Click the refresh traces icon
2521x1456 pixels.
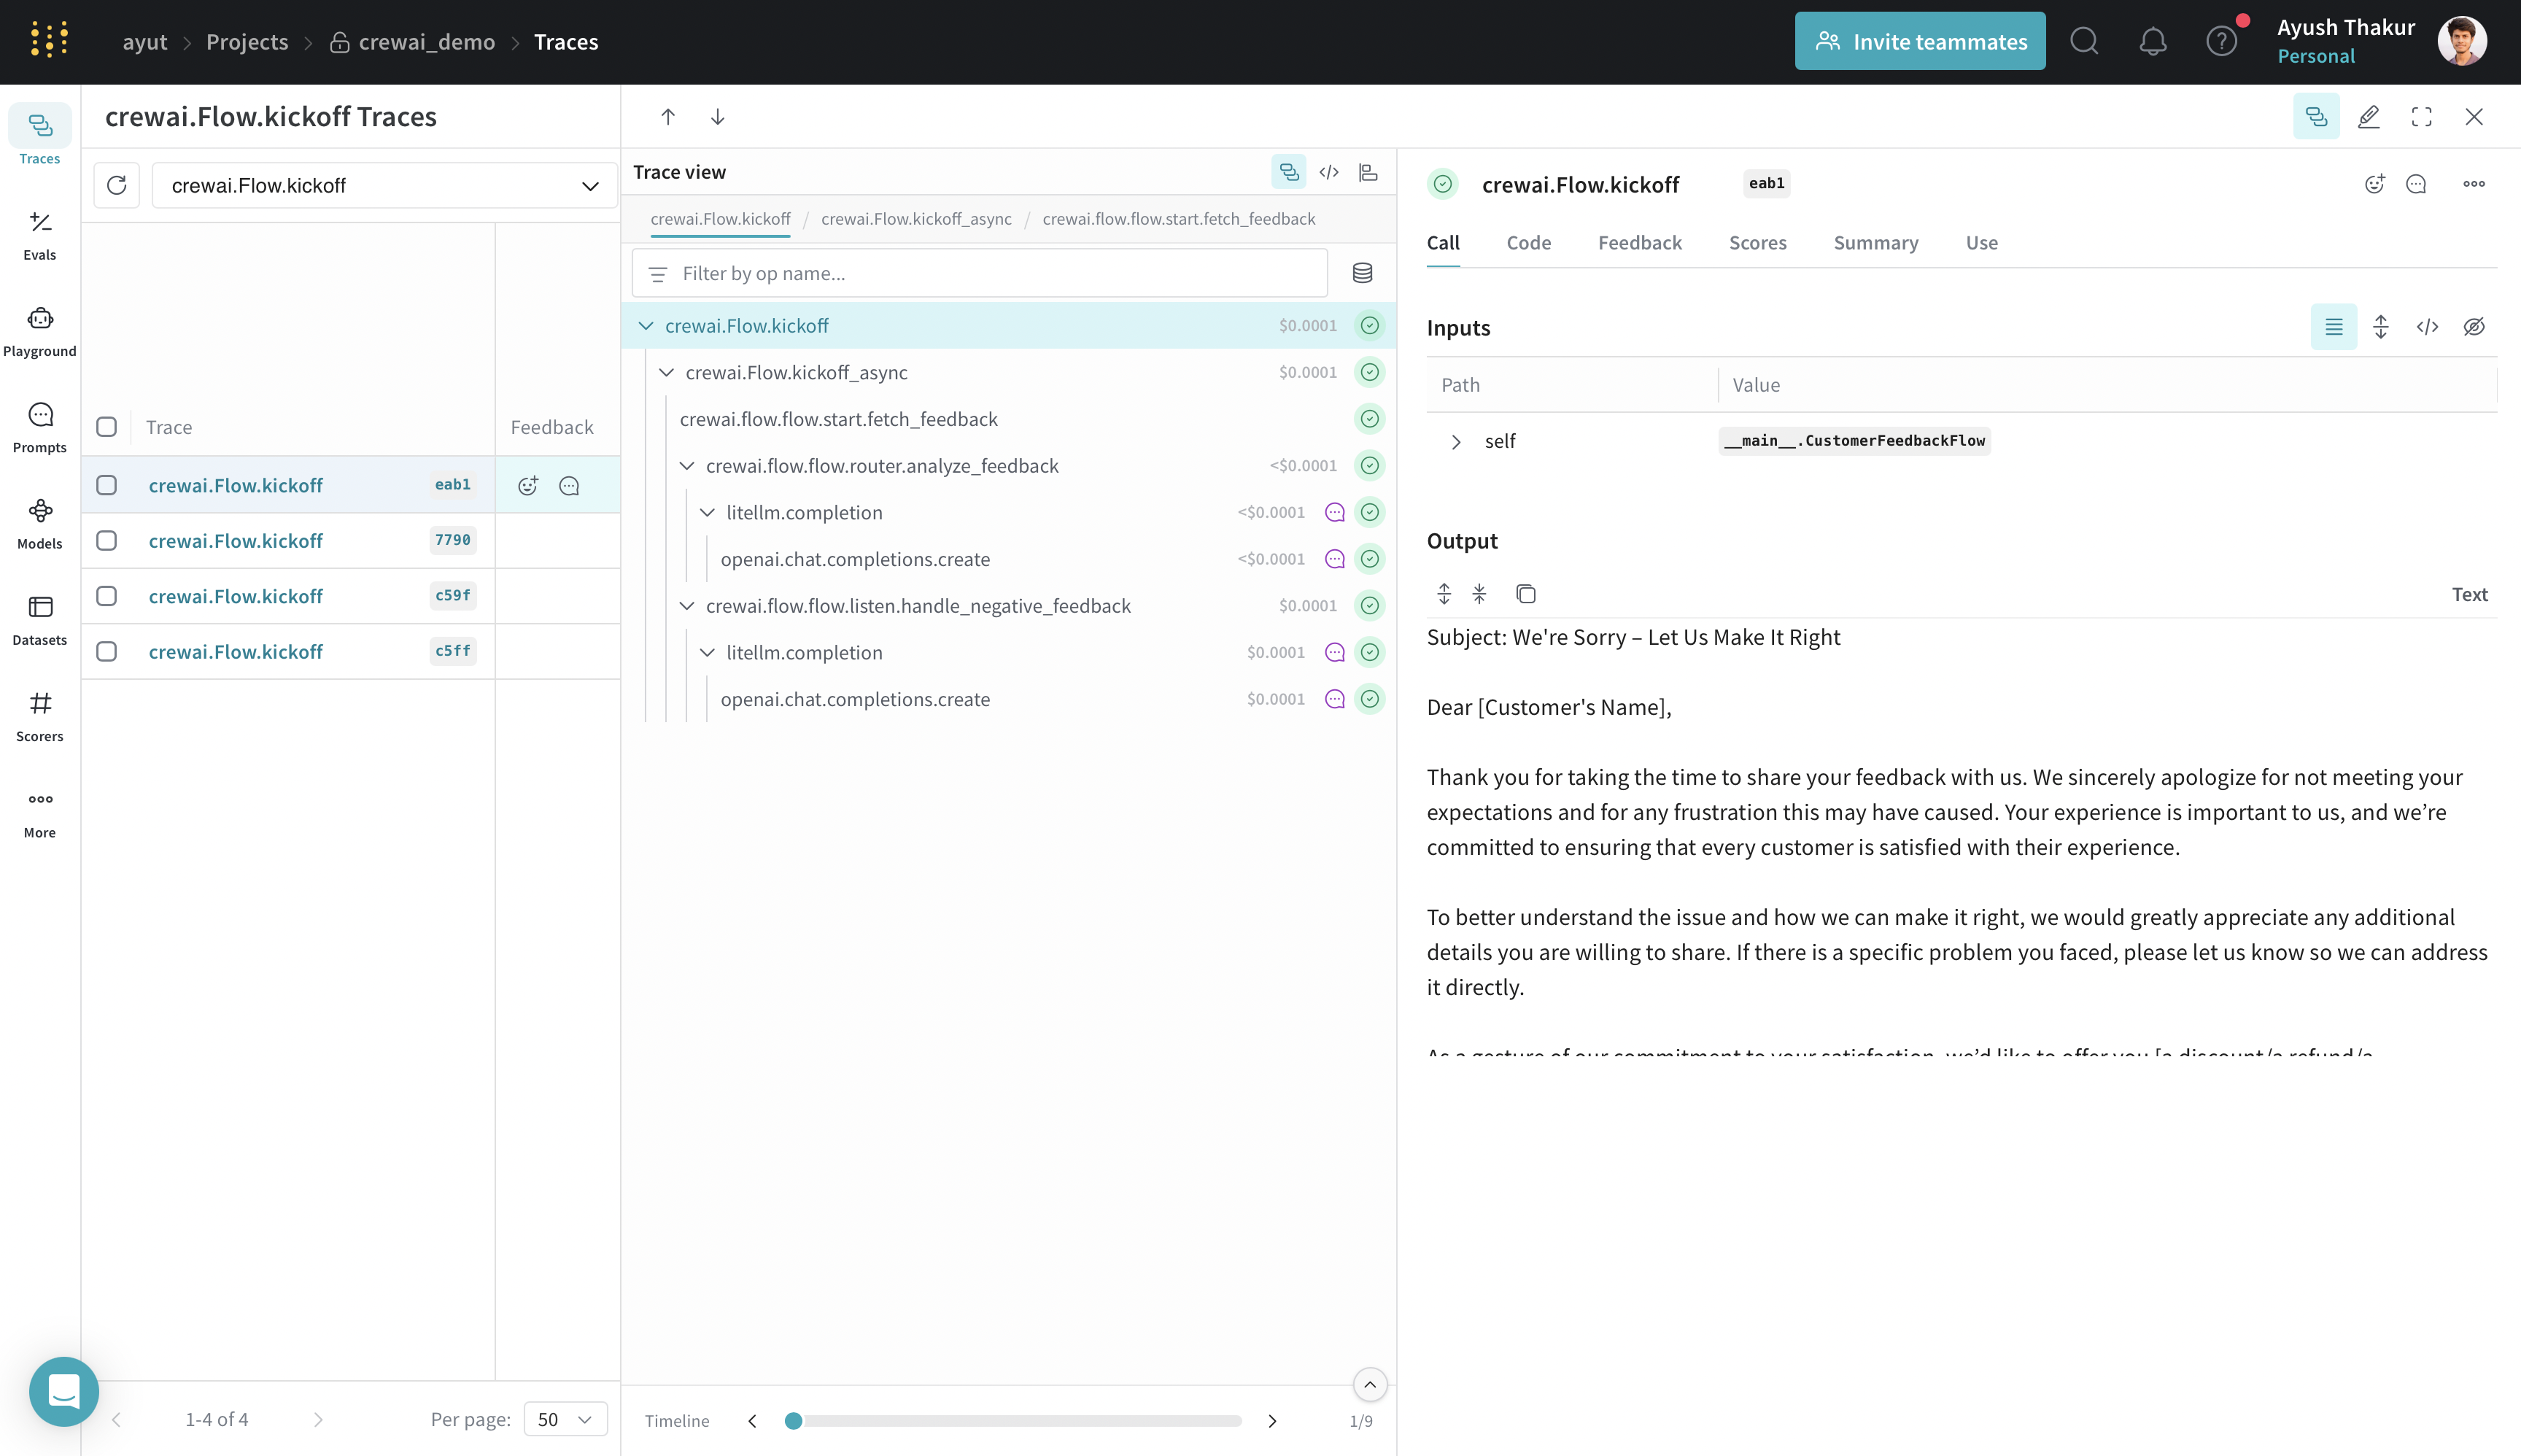coord(117,185)
